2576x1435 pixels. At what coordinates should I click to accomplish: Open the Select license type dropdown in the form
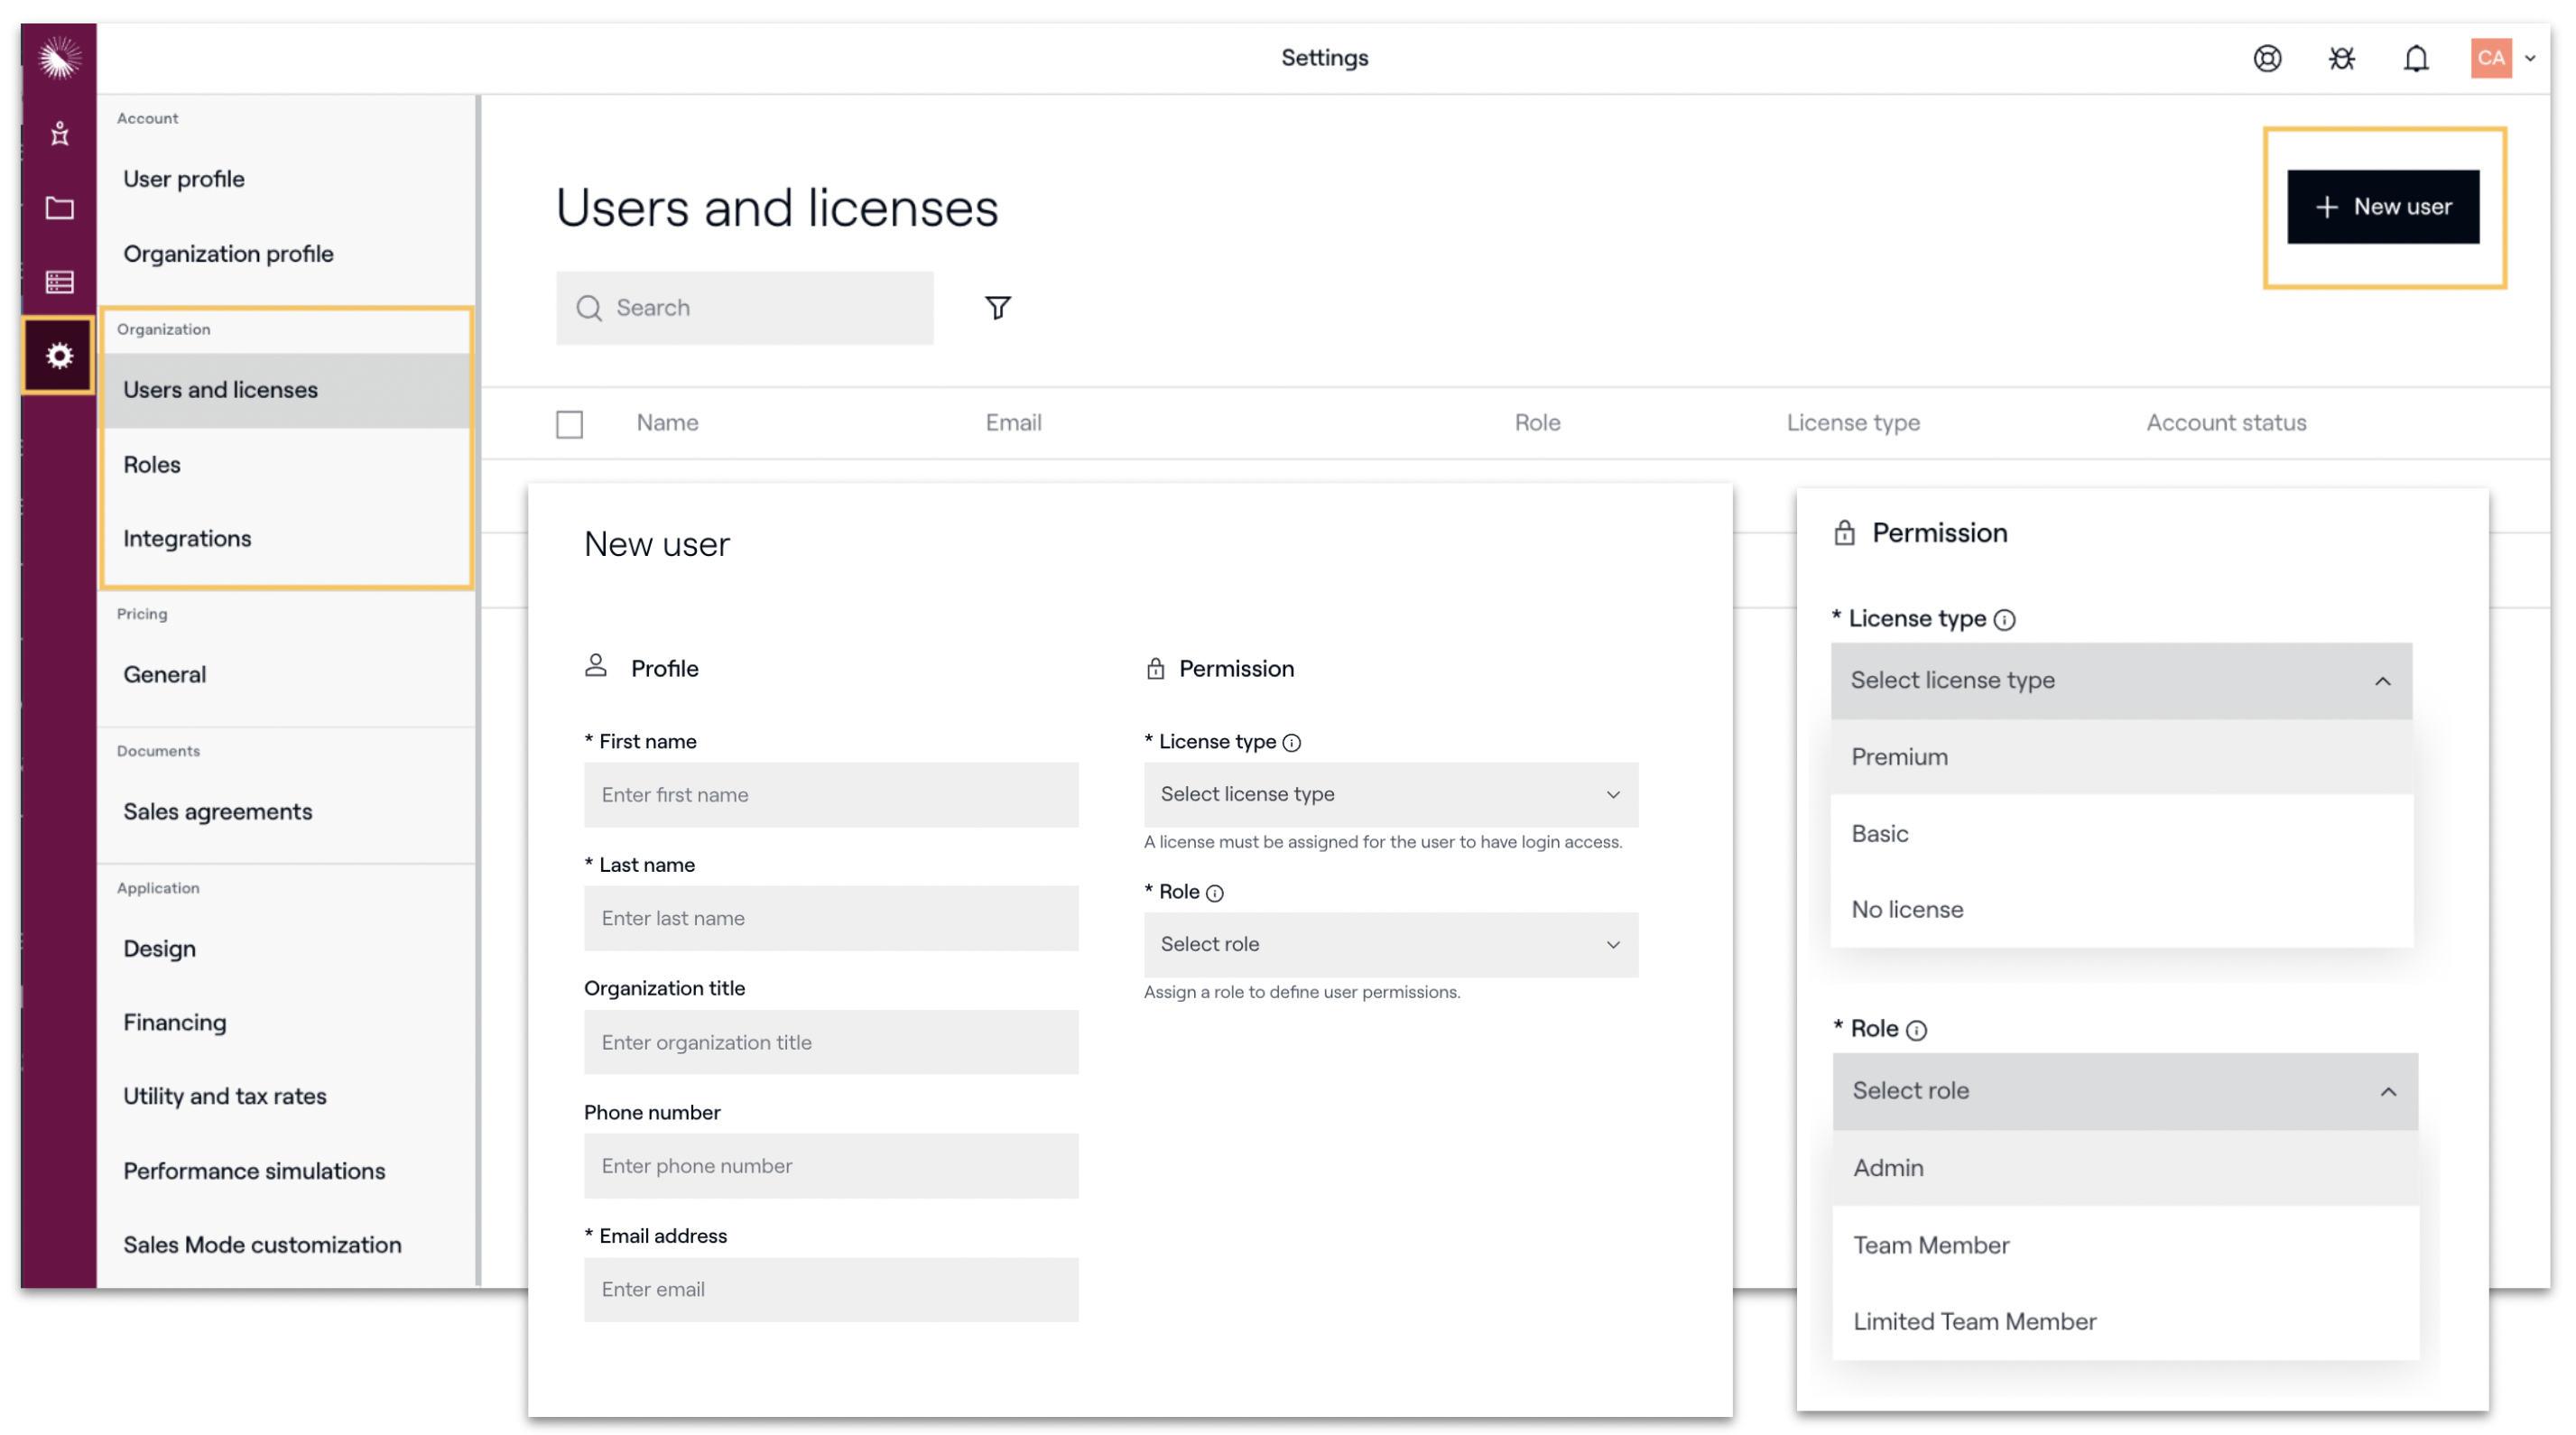tap(1390, 794)
